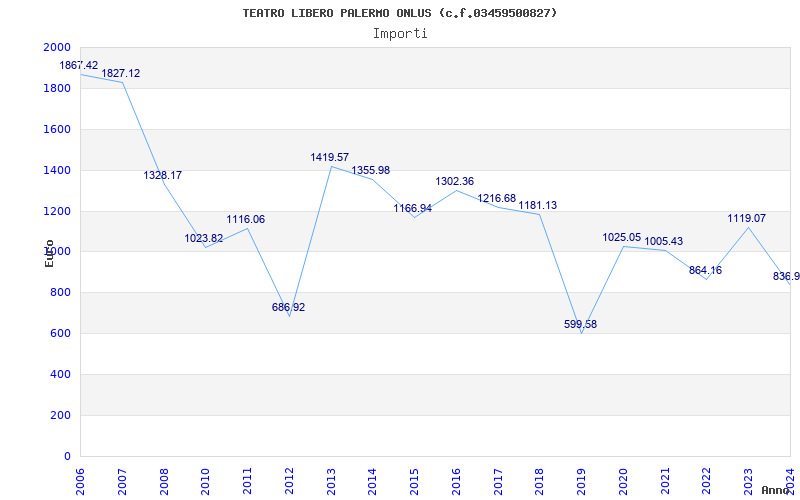
Task: Select the 1116.06 data label
Action: pyautogui.click(x=245, y=219)
